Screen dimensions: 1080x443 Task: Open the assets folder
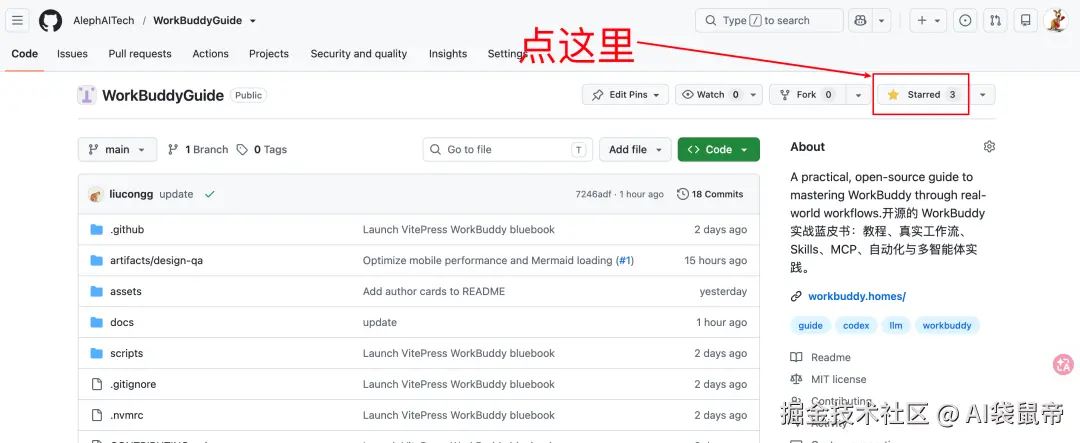point(125,291)
